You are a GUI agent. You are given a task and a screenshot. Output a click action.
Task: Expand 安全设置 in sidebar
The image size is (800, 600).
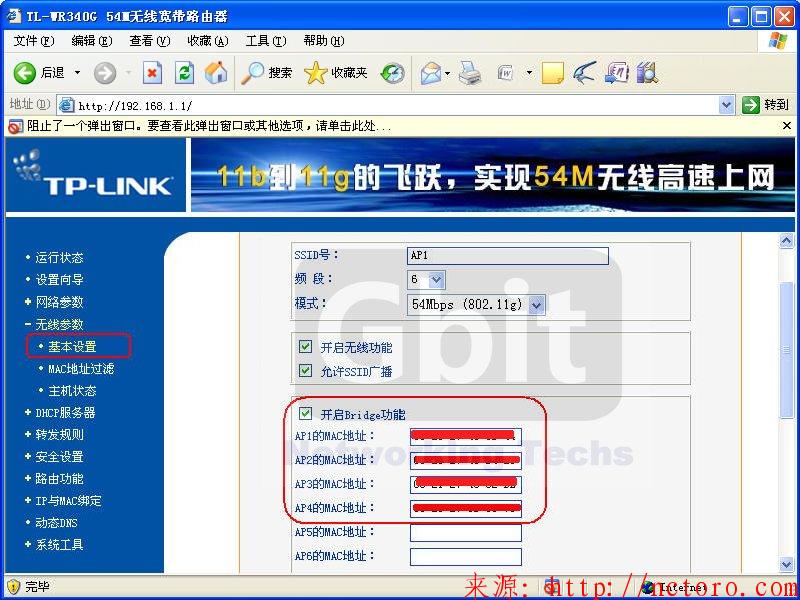click(59, 457)
